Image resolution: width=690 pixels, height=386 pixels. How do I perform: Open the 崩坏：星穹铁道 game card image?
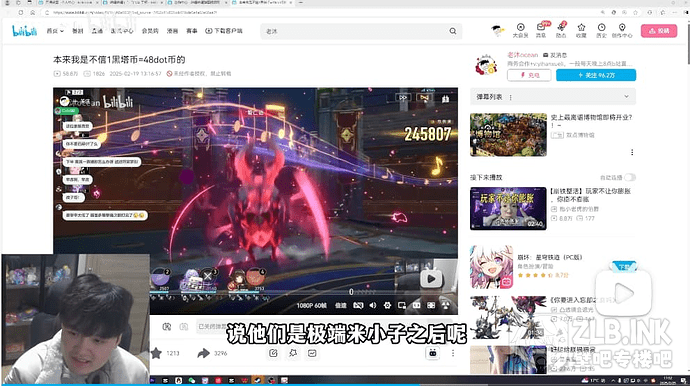pos(491,267)
